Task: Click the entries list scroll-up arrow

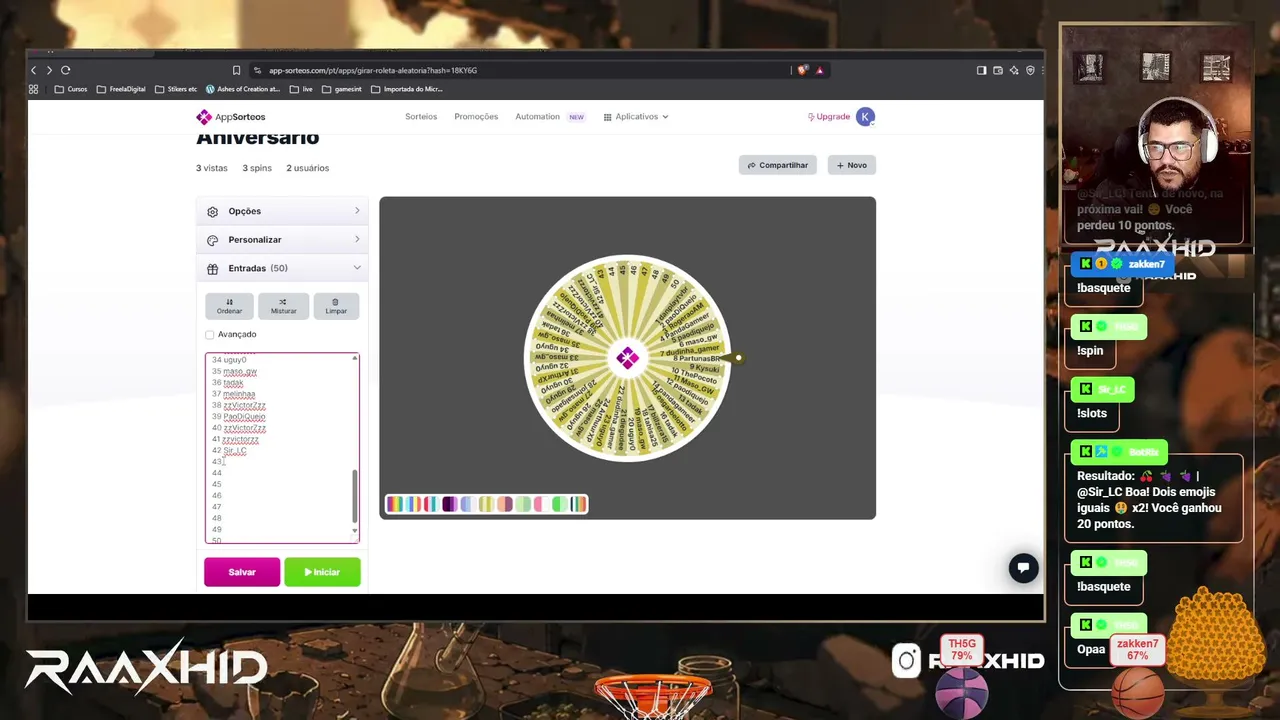Action: coord(354,358)
